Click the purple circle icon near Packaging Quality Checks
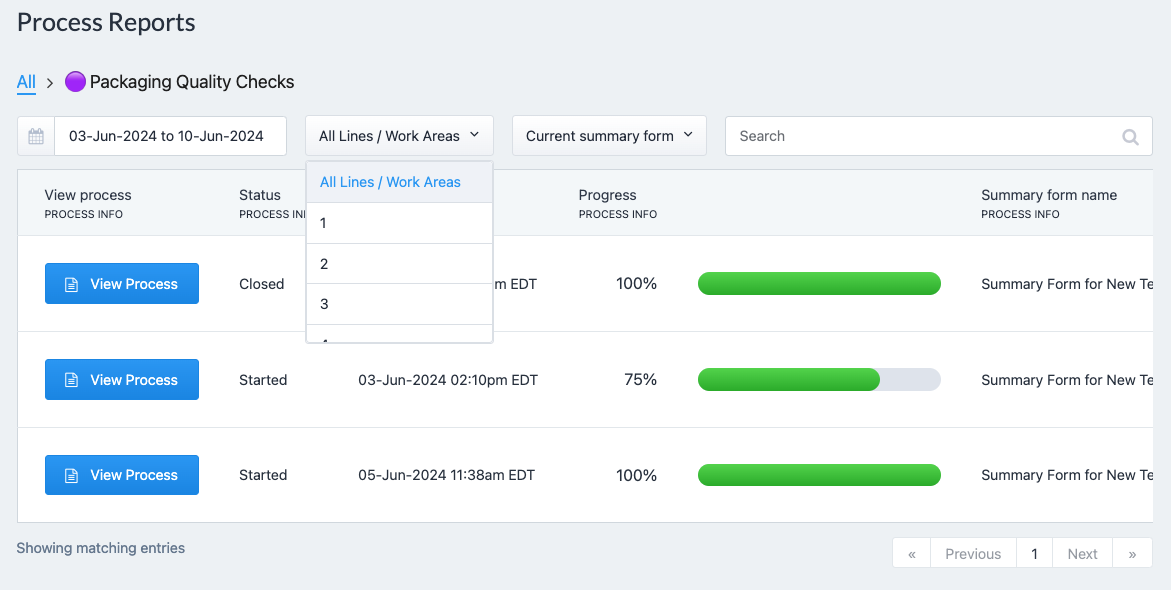1171x590 pixels. pos(75,81)
